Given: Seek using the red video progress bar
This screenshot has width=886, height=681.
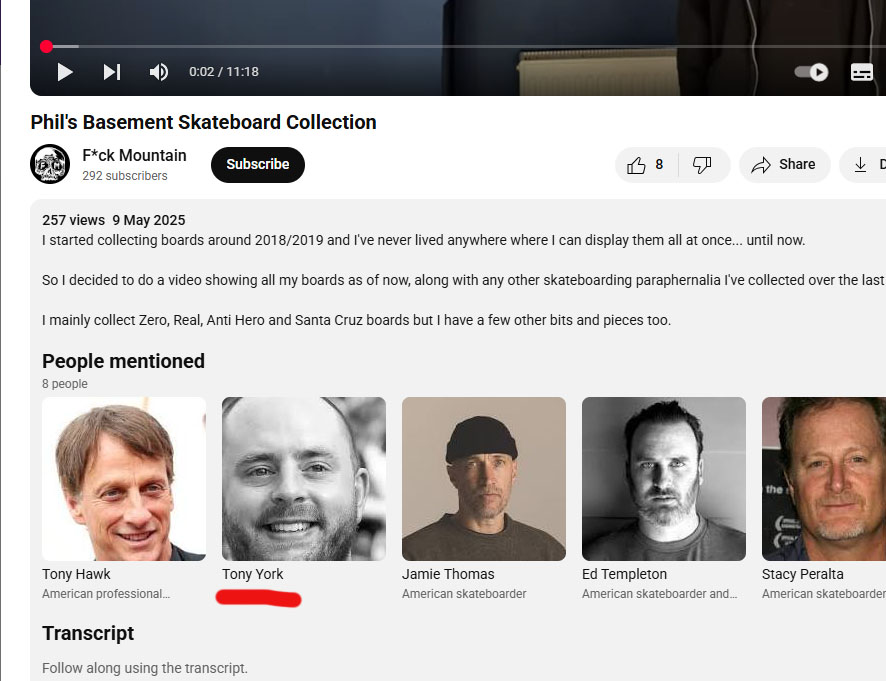Looking at the screenshot, I should (300, 46).
